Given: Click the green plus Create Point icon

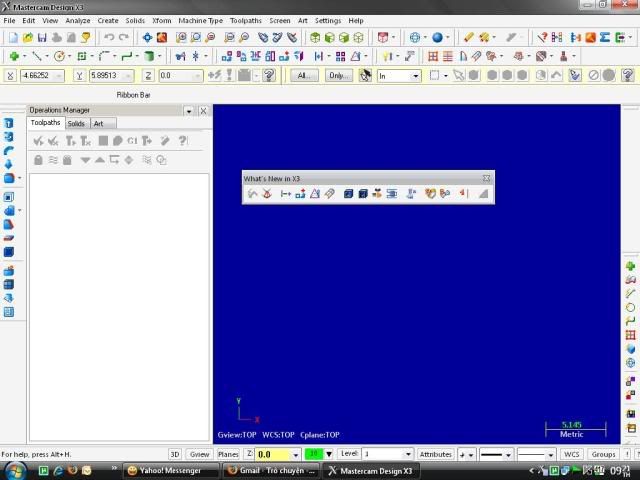Looking at the screenshot, I should coord(14,56).
